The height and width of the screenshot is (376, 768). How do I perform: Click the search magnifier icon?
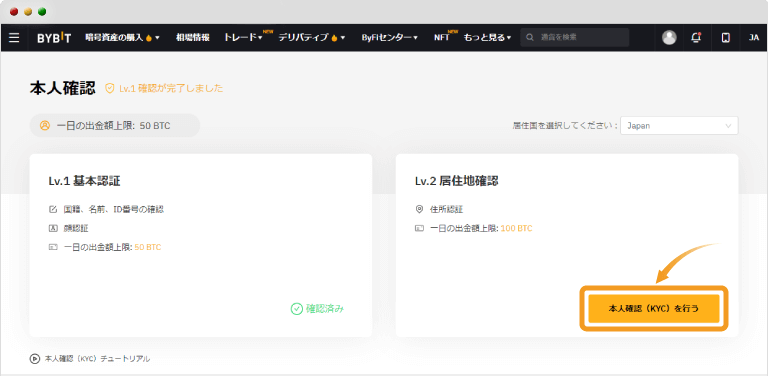[530, 37]
